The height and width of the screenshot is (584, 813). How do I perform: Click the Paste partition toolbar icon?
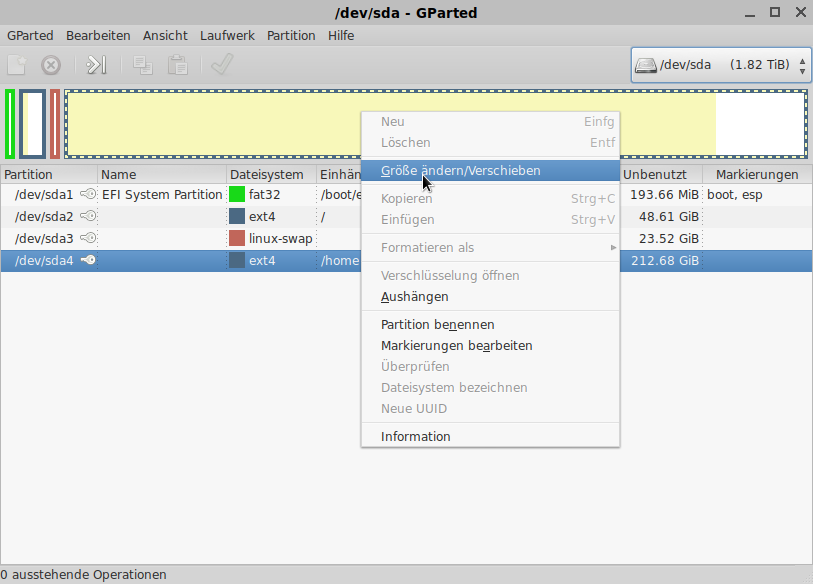(177, 65)
